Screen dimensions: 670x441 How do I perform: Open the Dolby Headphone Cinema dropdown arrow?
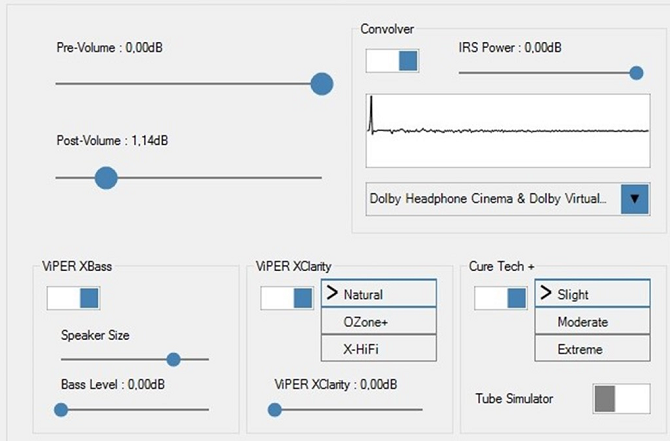[634, 198]
